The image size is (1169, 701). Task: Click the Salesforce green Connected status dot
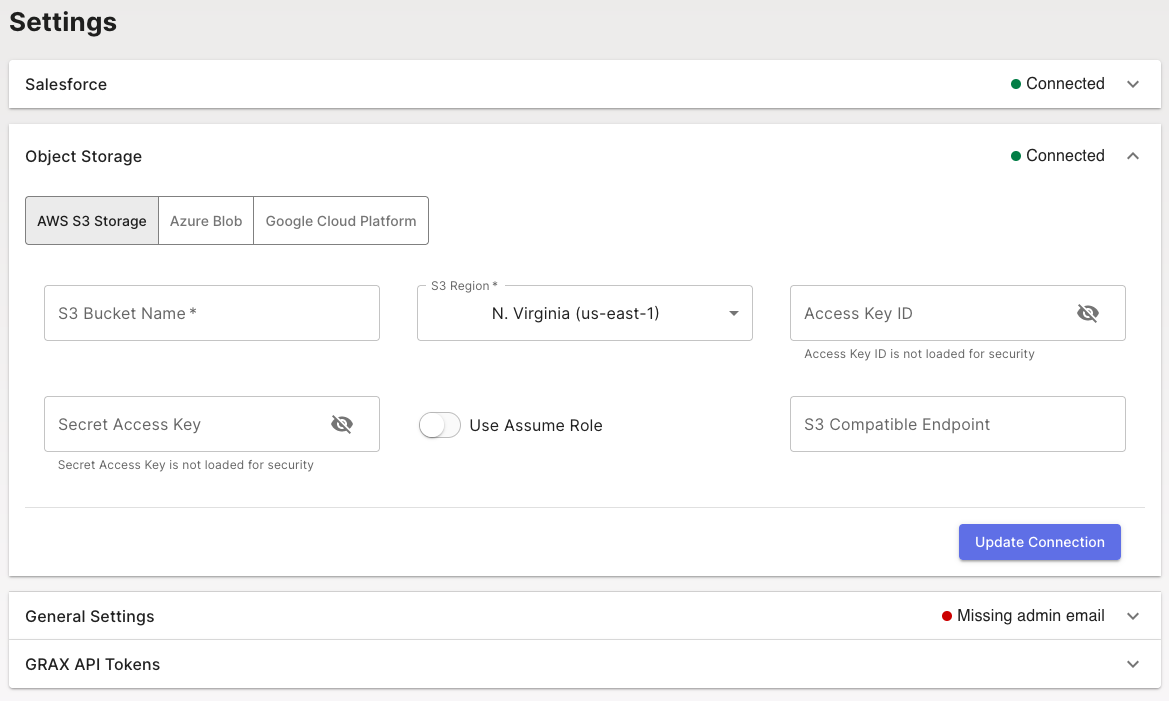(1016, 84)
